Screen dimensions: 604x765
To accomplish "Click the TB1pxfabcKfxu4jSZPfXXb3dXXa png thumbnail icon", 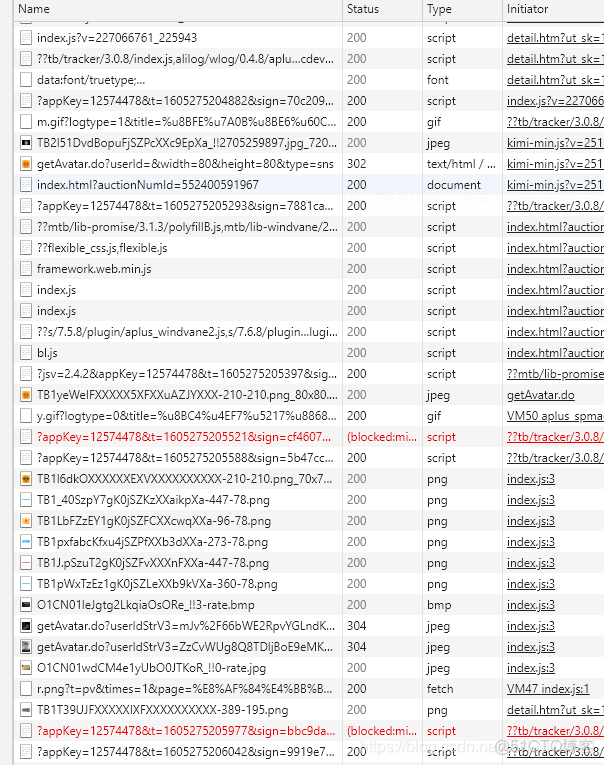I will 26,542.
